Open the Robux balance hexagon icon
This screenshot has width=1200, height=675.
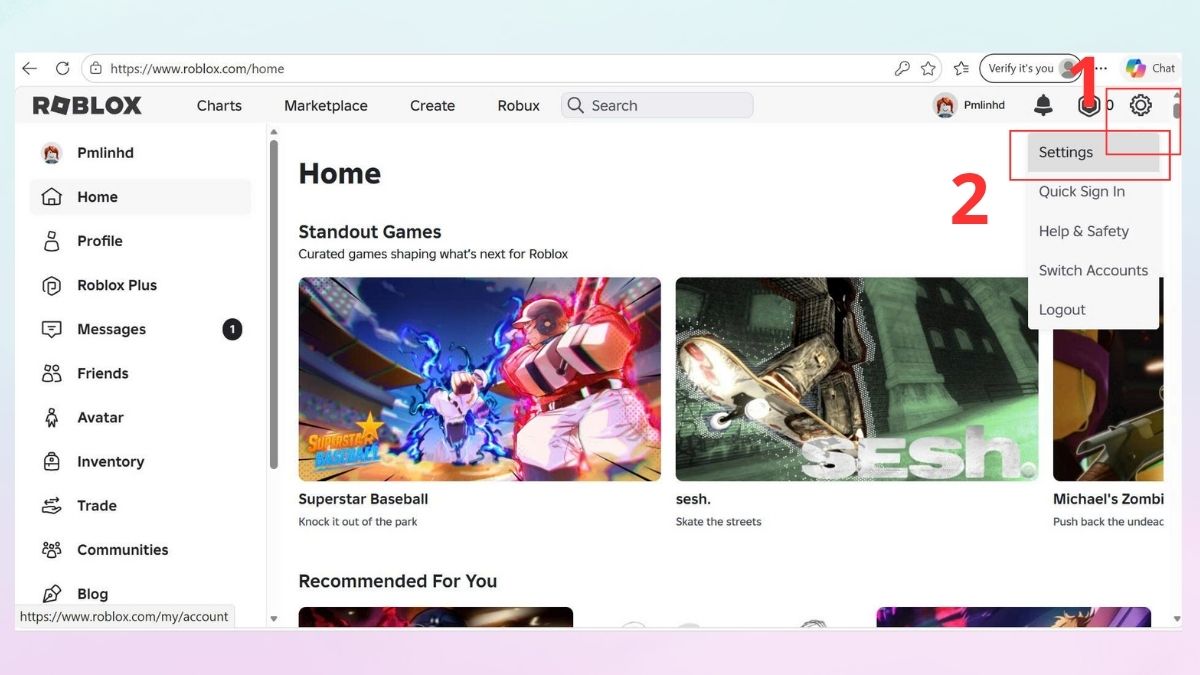click(x=1088, y=105)
